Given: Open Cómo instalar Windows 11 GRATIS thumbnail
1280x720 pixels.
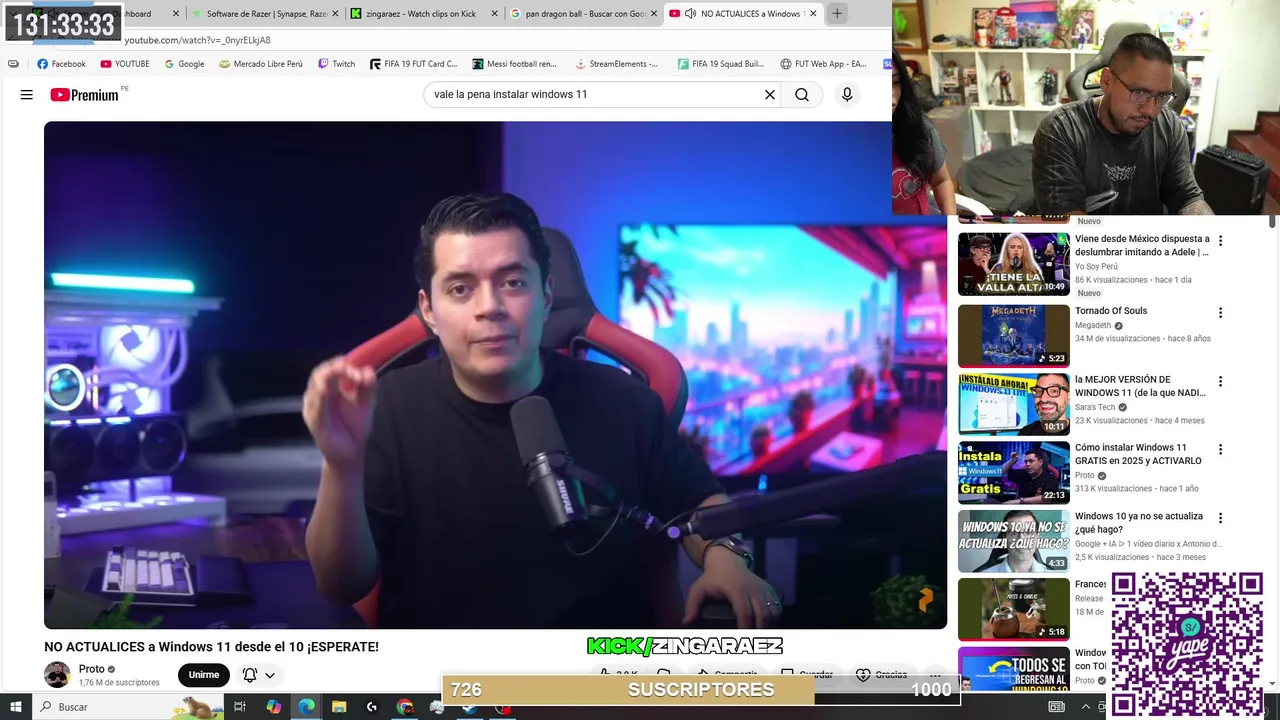Looking at the screenshot, I should [x=1014, y=472].
